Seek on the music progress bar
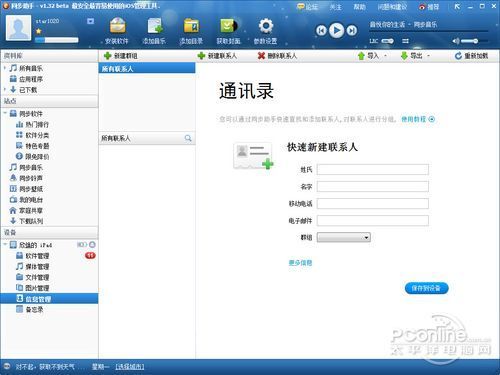Screen dimensions: 500x375 tap(428, 32)
